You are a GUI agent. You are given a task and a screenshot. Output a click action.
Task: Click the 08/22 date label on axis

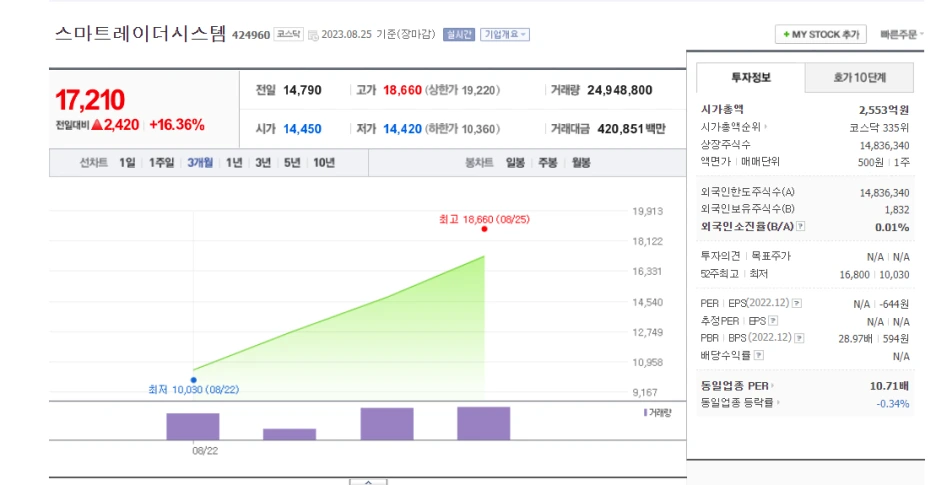(x=205, y=451)
